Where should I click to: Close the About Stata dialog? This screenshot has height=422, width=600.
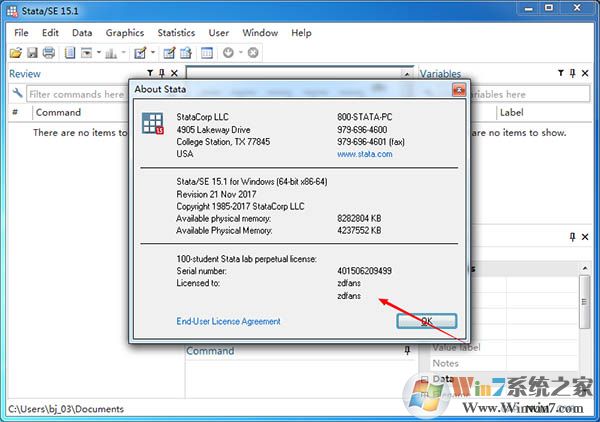click(459, 90)
